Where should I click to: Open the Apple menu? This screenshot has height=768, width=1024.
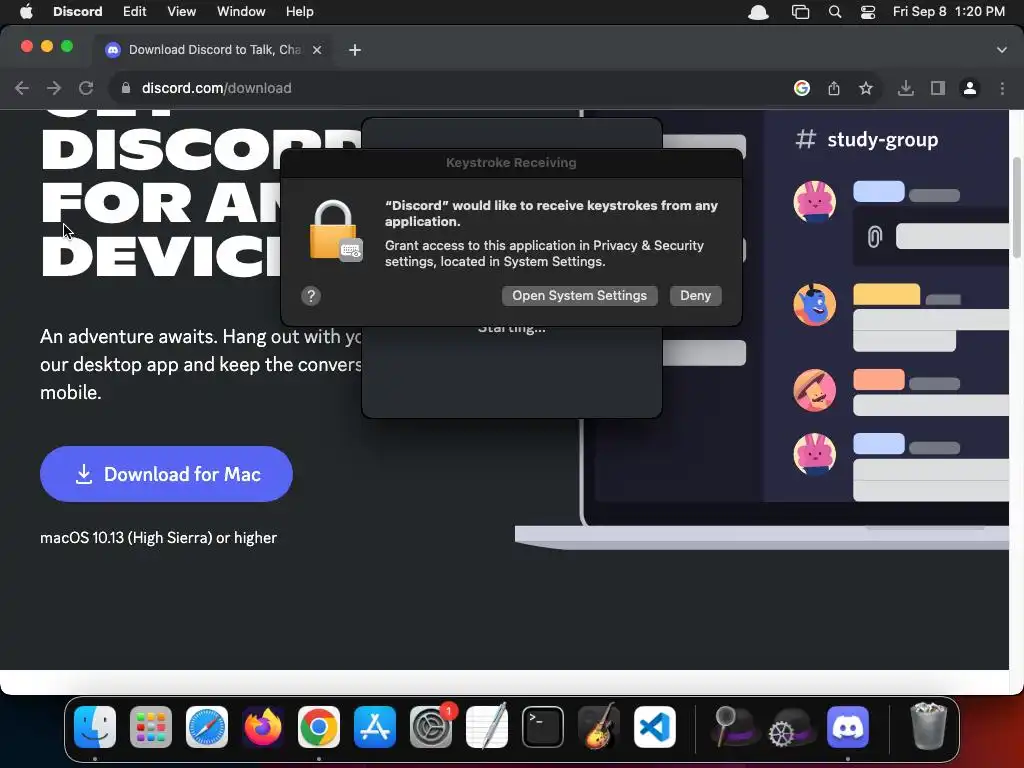click(x=26, y=12)
